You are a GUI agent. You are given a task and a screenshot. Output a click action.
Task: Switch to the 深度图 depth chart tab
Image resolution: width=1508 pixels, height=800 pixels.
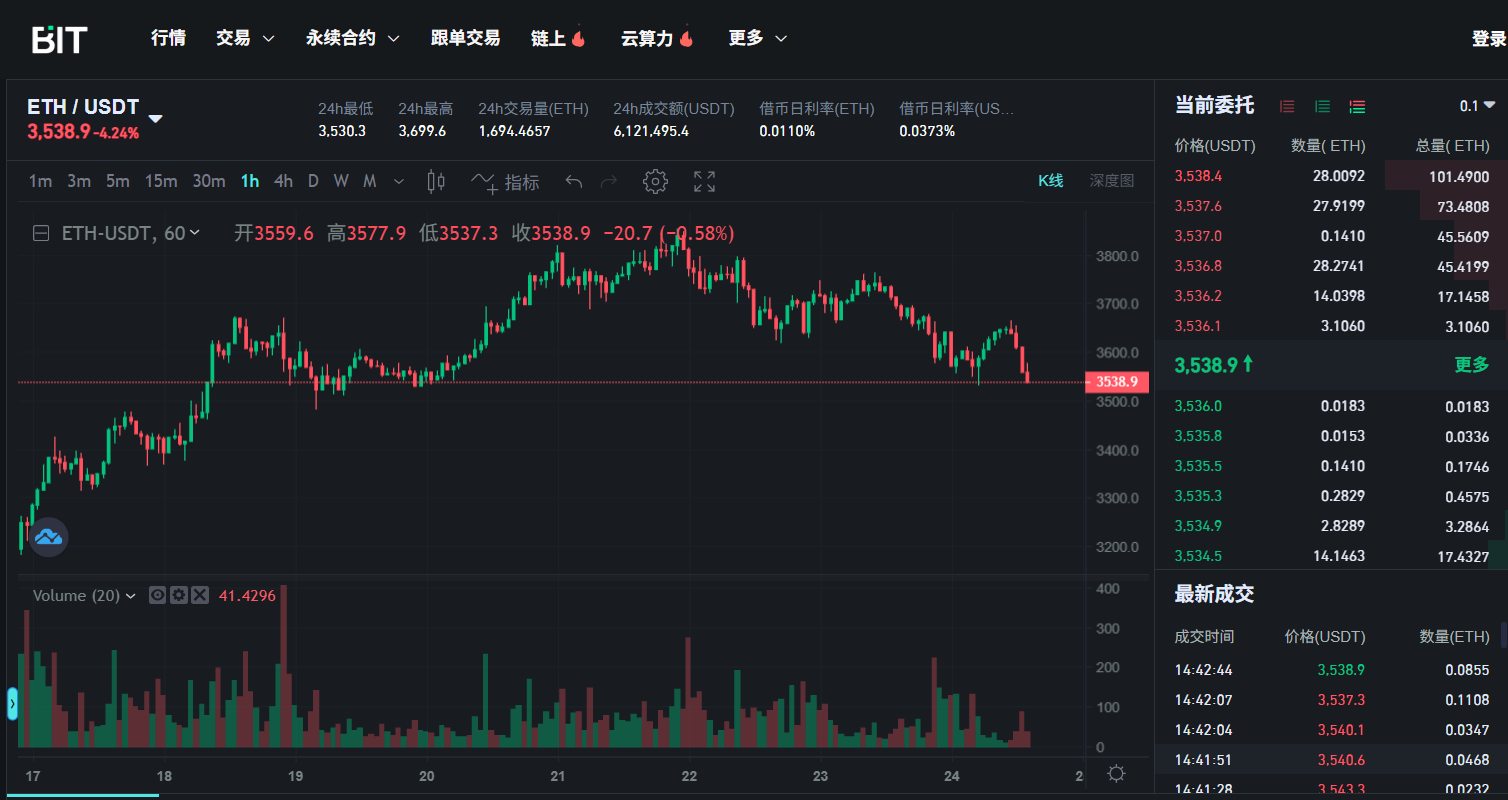pyautogui.click(x=1111, y=181)
